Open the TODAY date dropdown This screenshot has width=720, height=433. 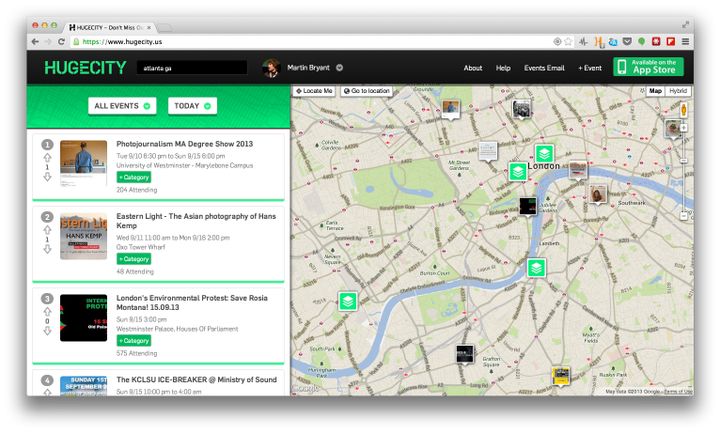[192, 106]
